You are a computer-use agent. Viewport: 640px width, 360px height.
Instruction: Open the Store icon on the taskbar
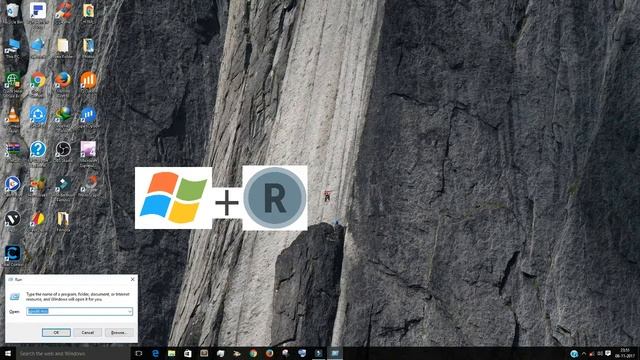pos(188,353)
